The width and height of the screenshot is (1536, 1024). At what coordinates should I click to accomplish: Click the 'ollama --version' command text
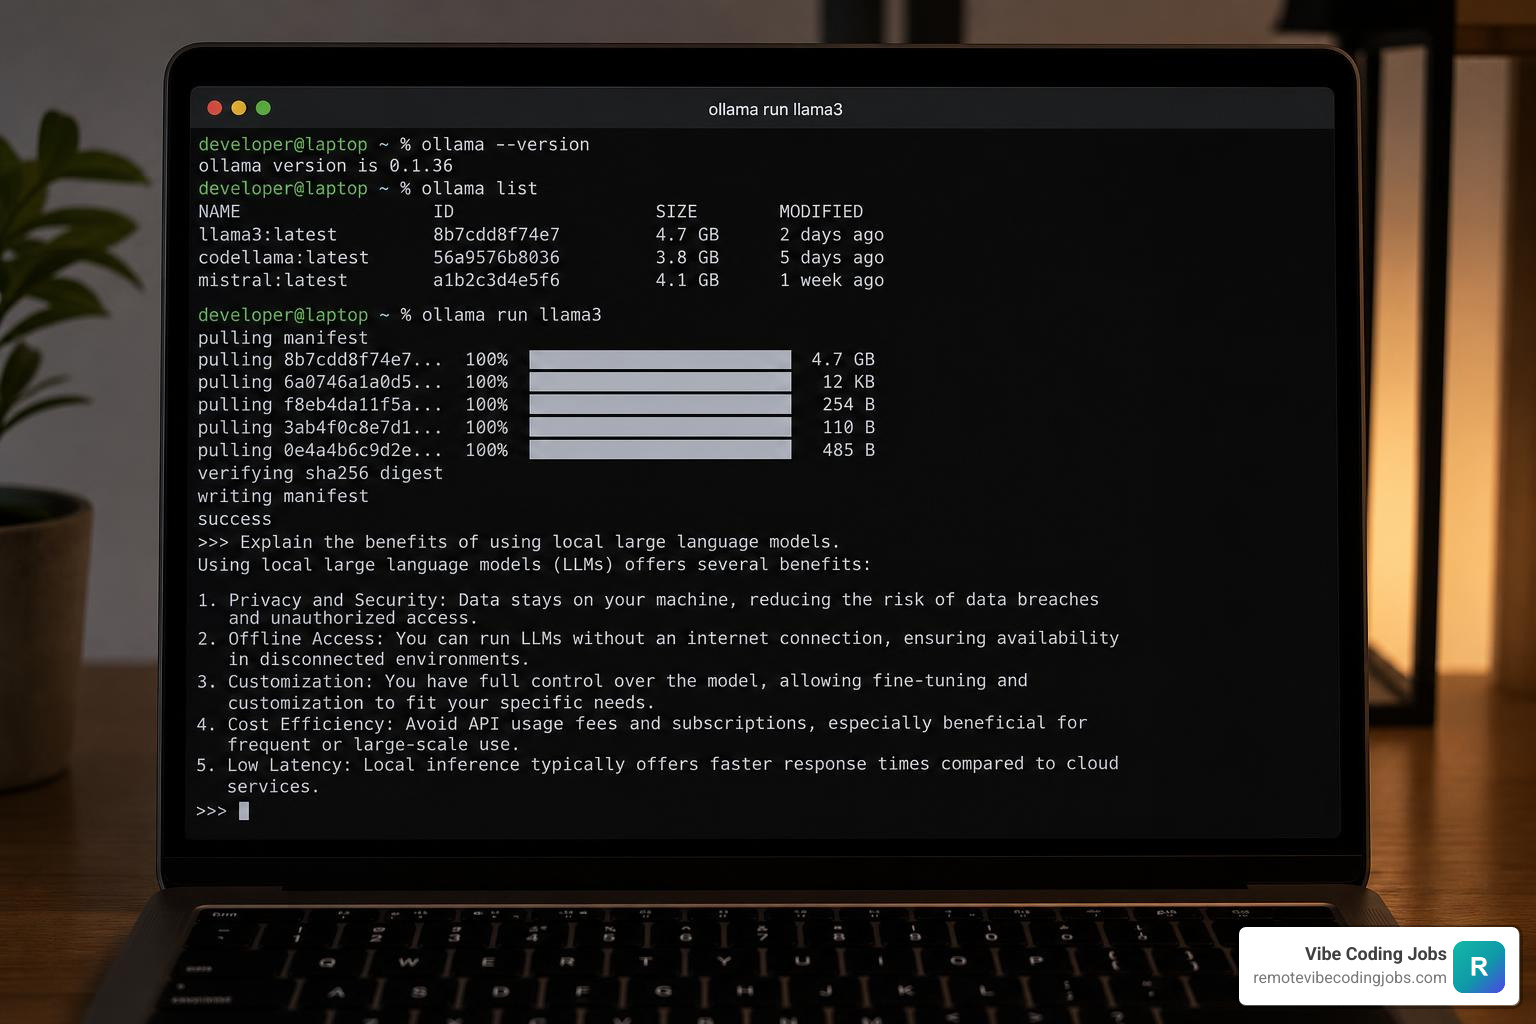pyautogui.click(x=505, y=144)
